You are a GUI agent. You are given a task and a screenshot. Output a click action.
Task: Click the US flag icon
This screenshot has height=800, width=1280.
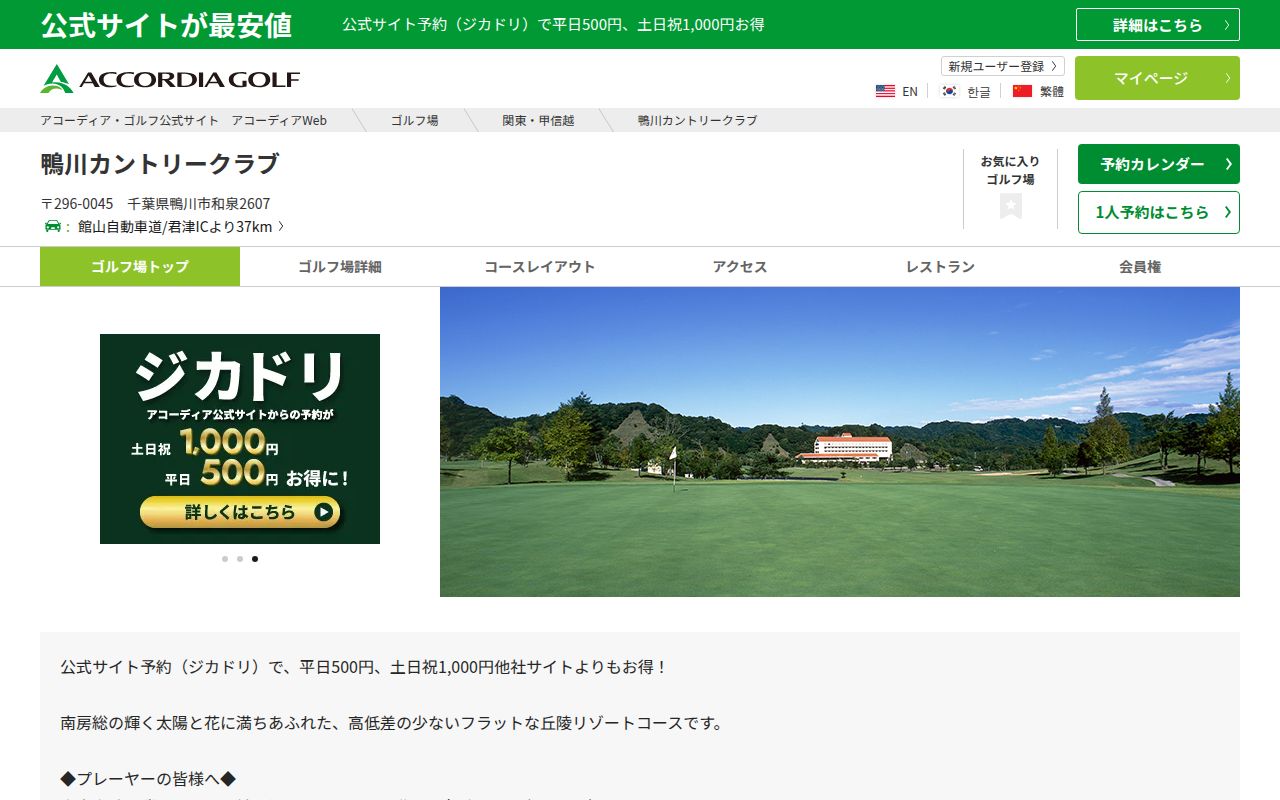pos(885,91)
